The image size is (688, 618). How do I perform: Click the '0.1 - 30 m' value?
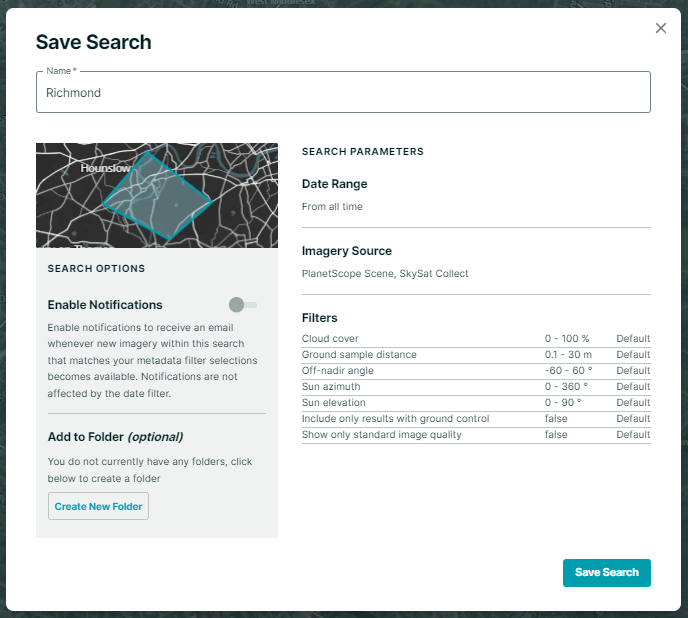pyautogui.click(x=568, y=355)
